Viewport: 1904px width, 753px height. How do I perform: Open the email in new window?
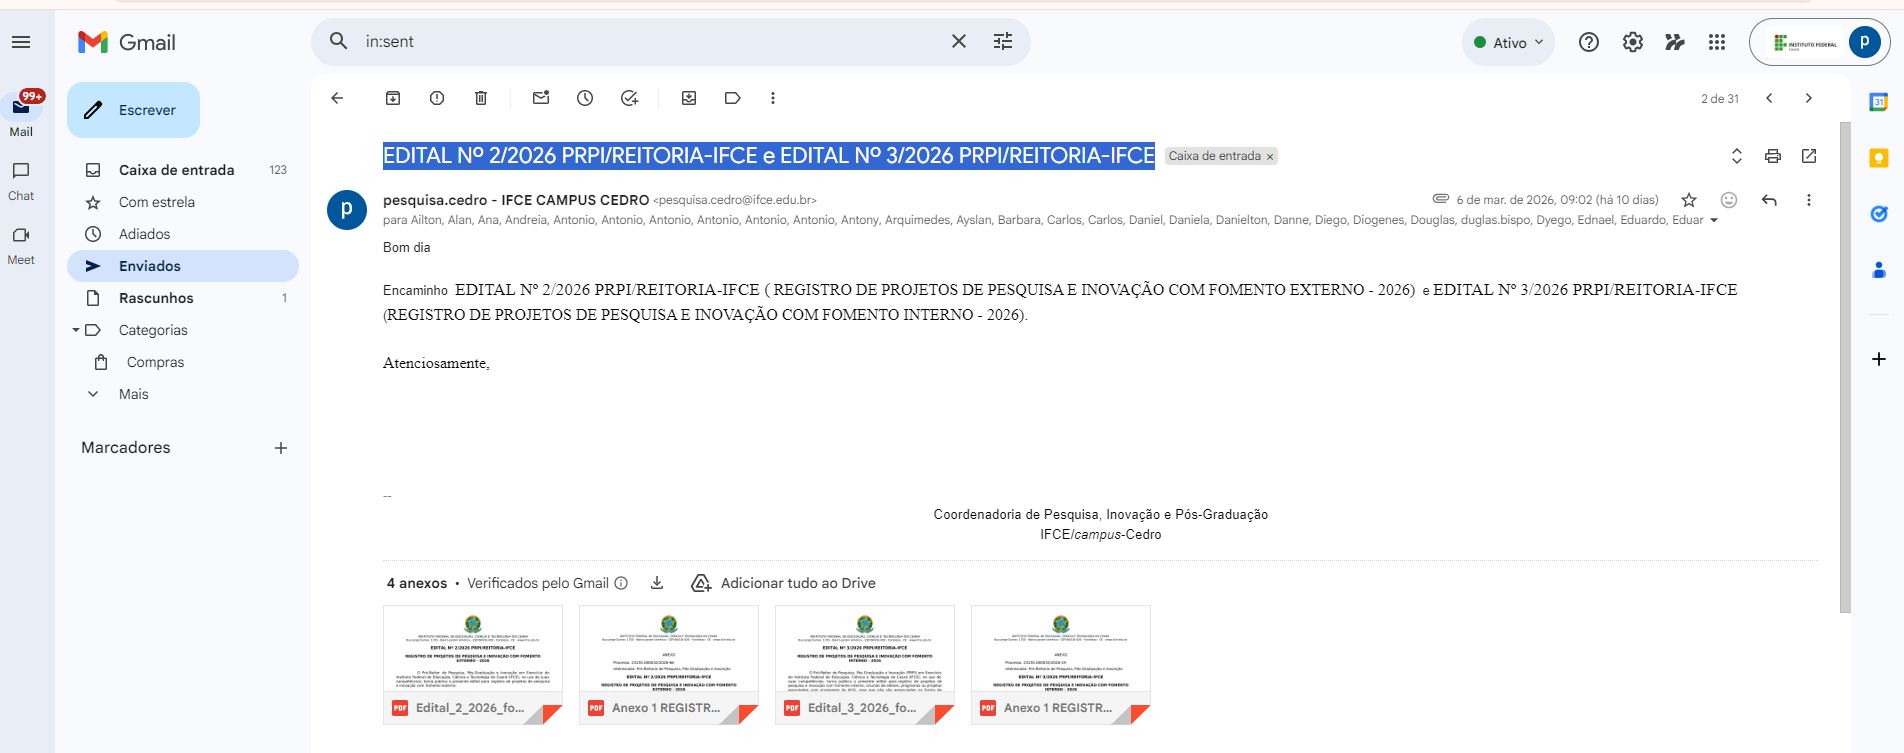coord(1809,156)
